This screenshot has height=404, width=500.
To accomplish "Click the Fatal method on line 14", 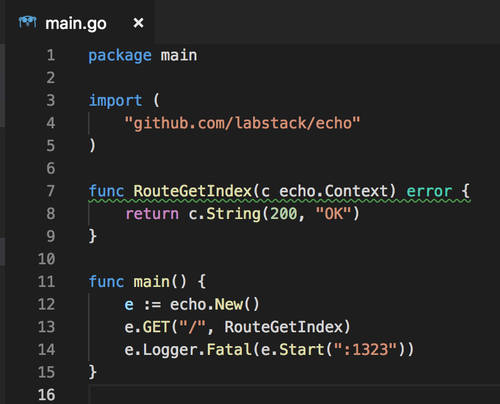I will (229, 350).
